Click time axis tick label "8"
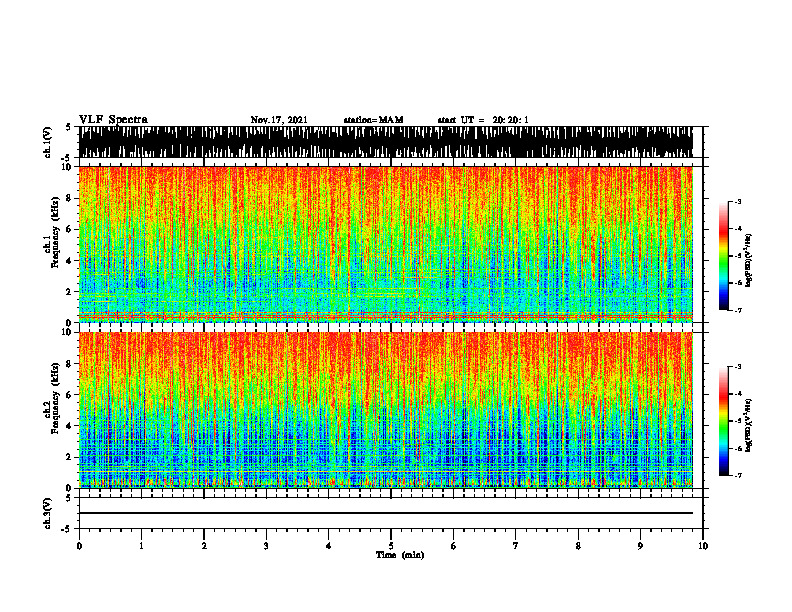792x612 pixels. 578,546
